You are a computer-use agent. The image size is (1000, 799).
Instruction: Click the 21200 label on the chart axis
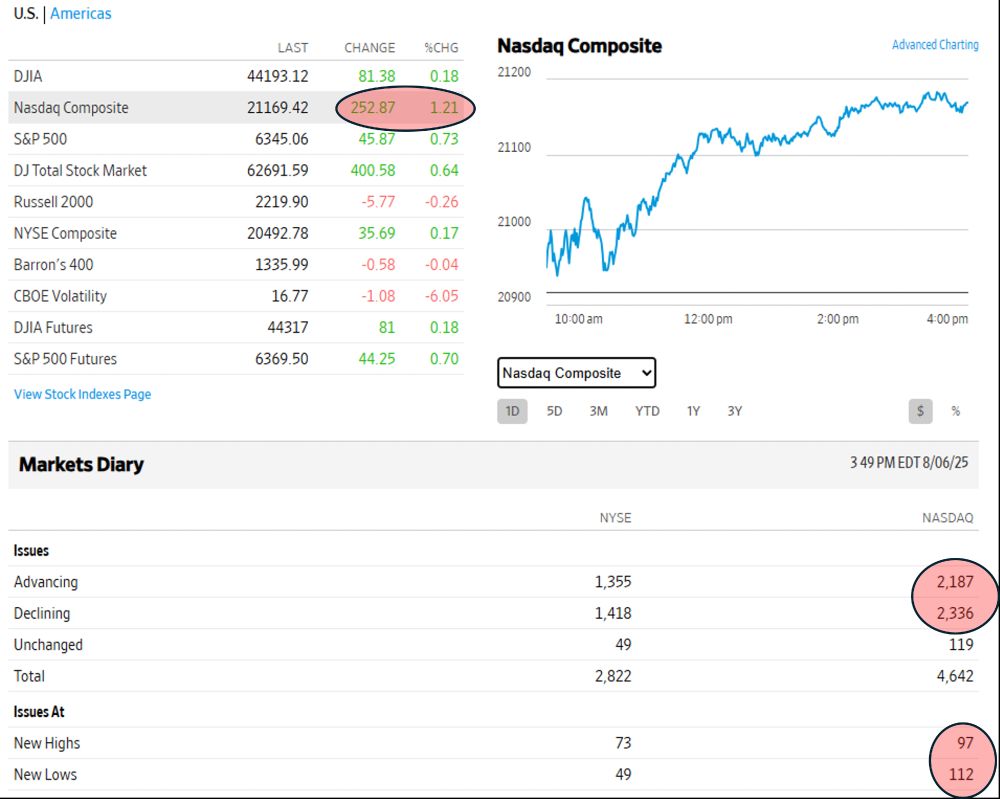(514, 72)
